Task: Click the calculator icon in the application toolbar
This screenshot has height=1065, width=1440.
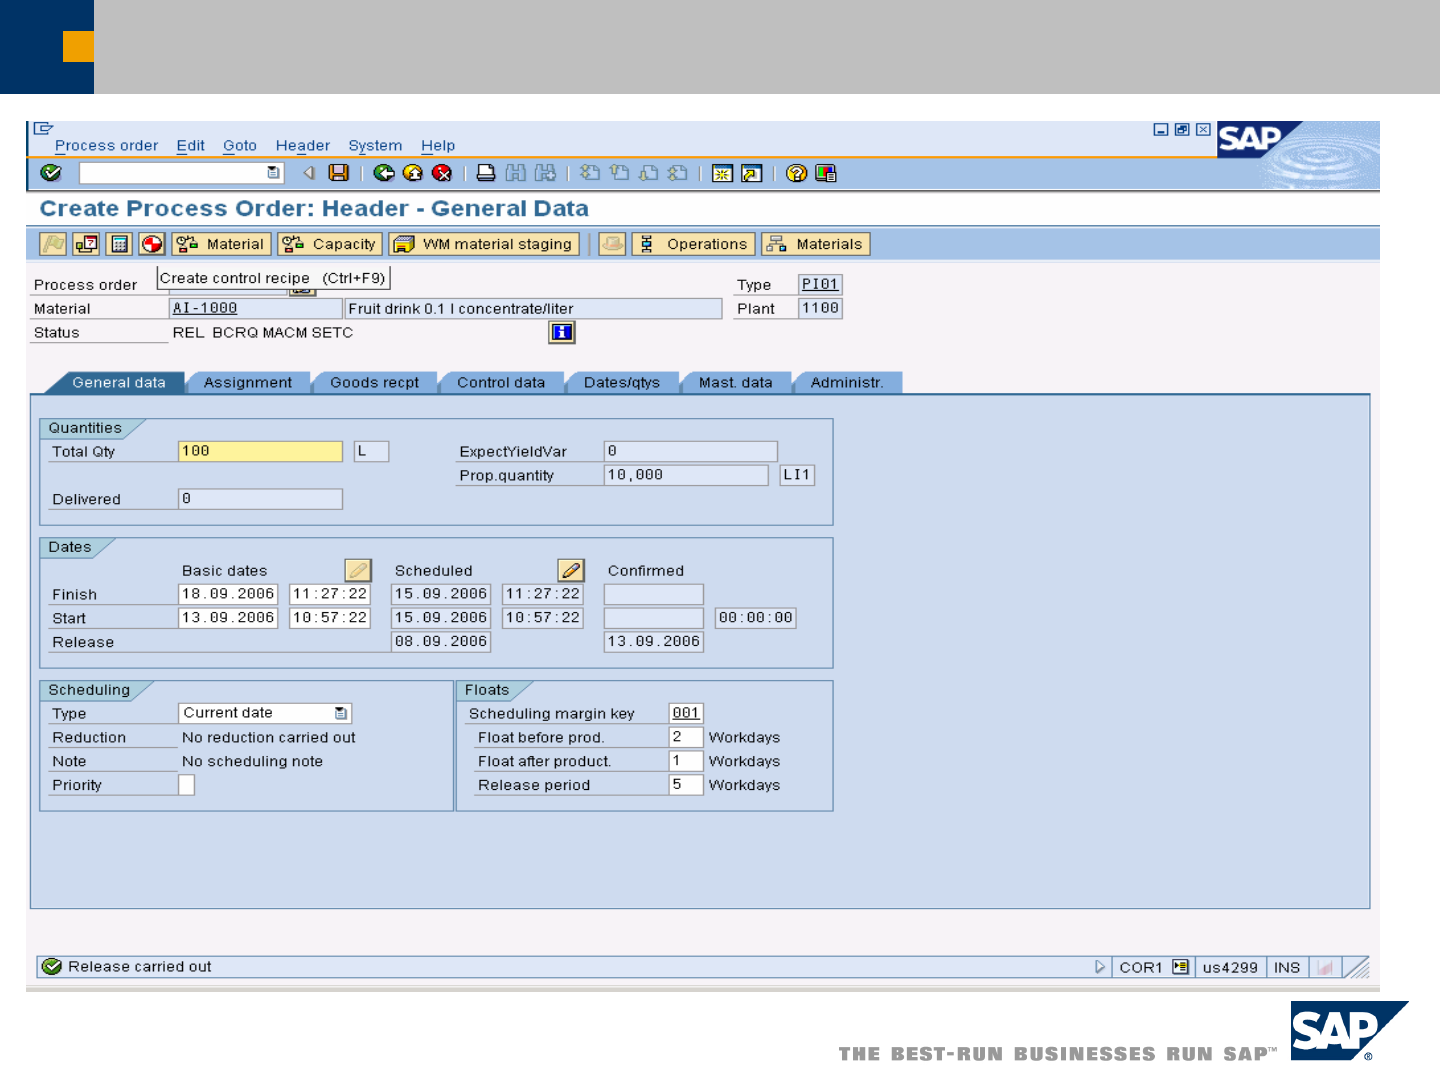Action: click(119, 244)
